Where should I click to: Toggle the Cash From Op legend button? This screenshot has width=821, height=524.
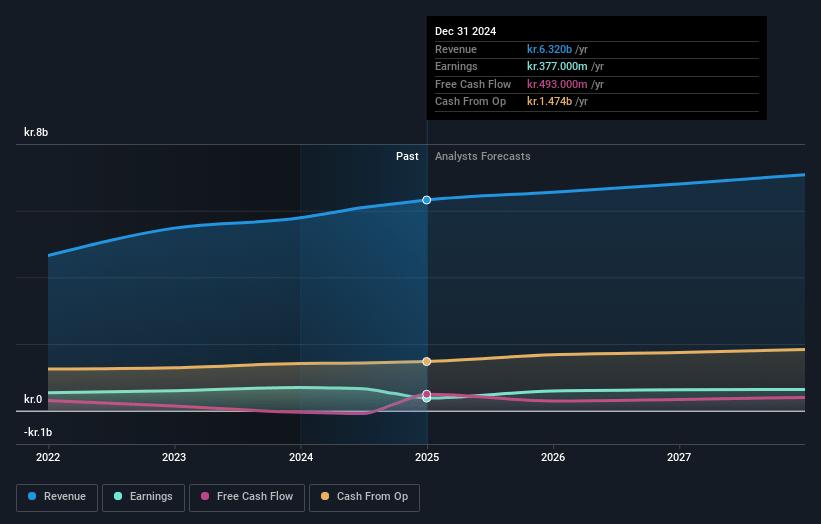coord(364,497)
